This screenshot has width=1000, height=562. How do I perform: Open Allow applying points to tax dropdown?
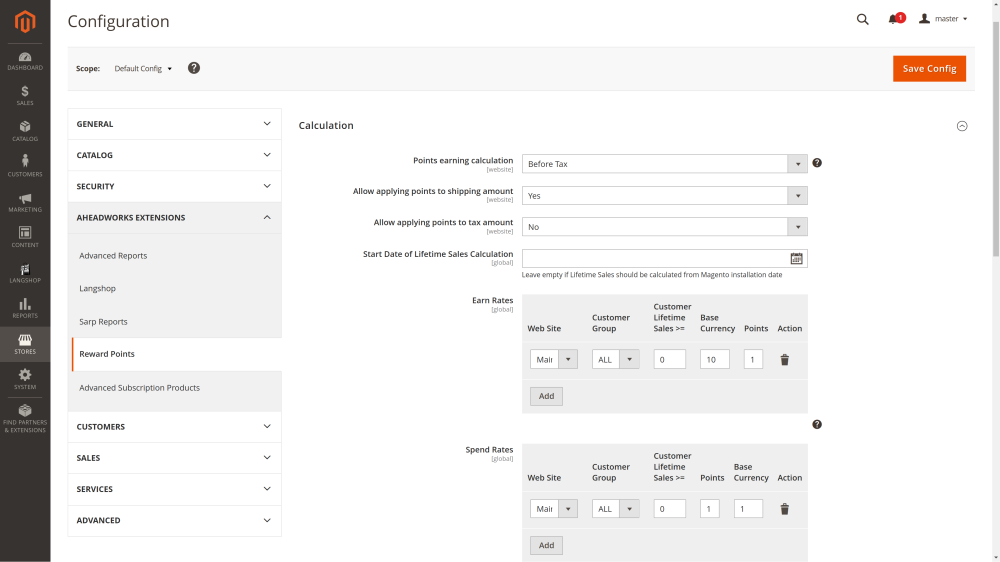(665, 227)
